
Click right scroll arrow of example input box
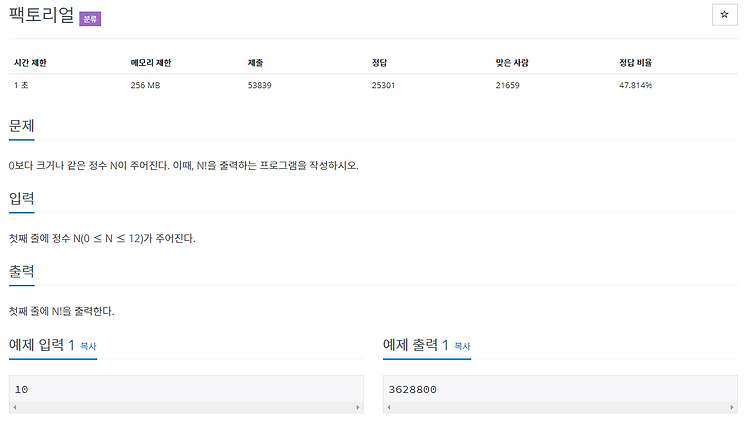(x=358, y=407)
